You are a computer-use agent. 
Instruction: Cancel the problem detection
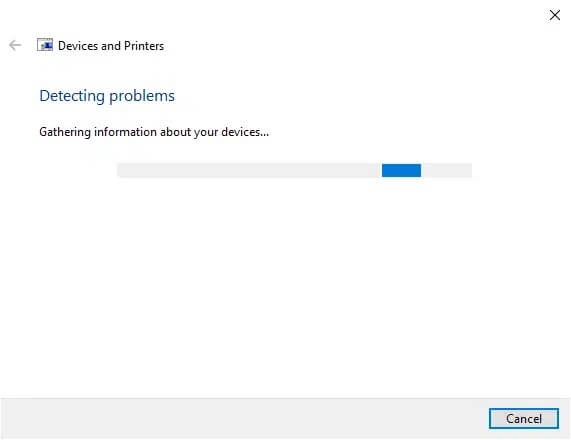524,419
